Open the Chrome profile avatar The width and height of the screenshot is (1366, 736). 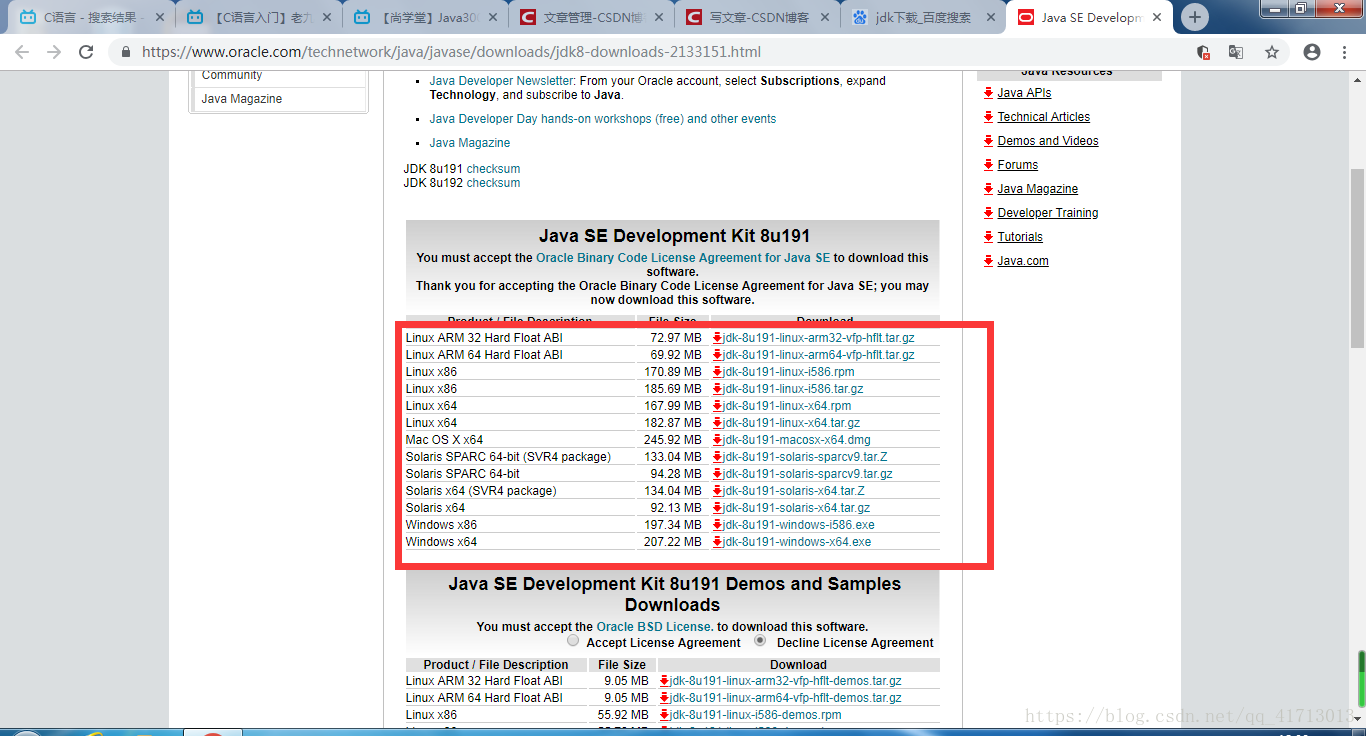click(1312, 52)
